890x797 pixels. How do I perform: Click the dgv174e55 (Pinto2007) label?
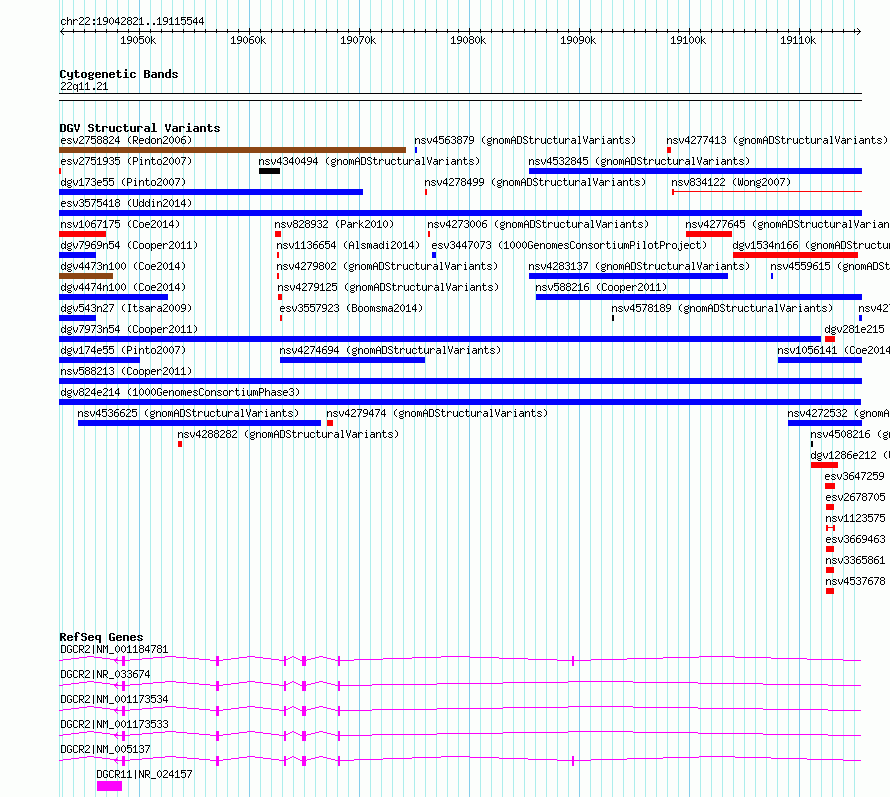coord(123,350)
